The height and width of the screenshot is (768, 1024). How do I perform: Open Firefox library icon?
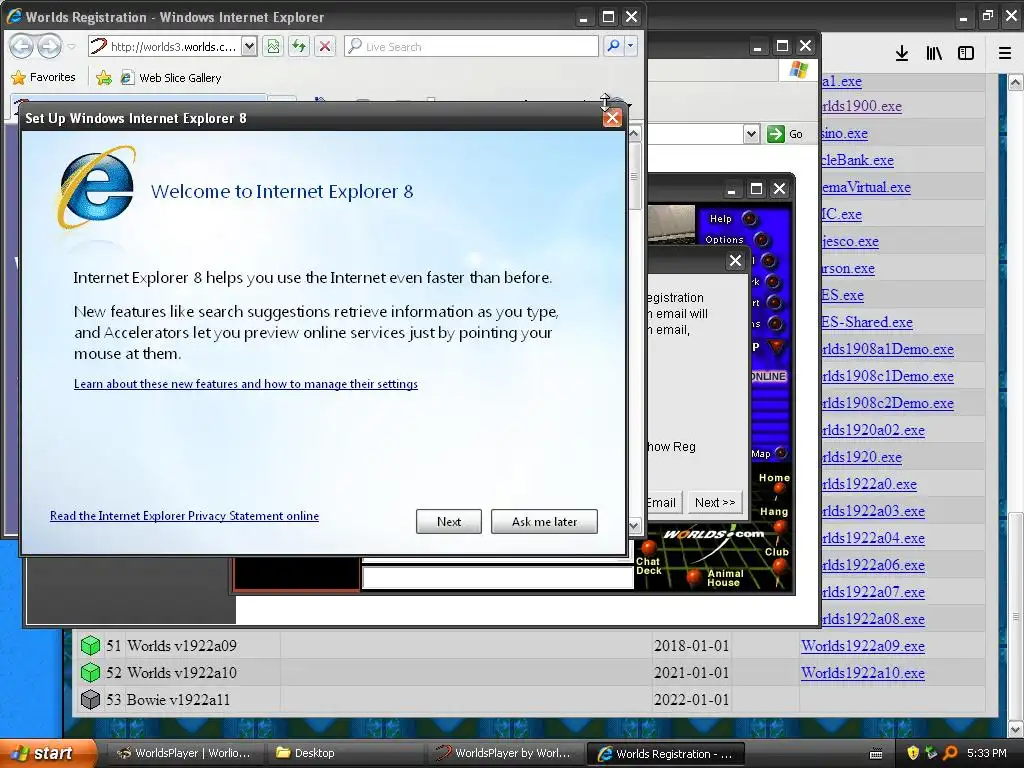click(x=934, y=54)
